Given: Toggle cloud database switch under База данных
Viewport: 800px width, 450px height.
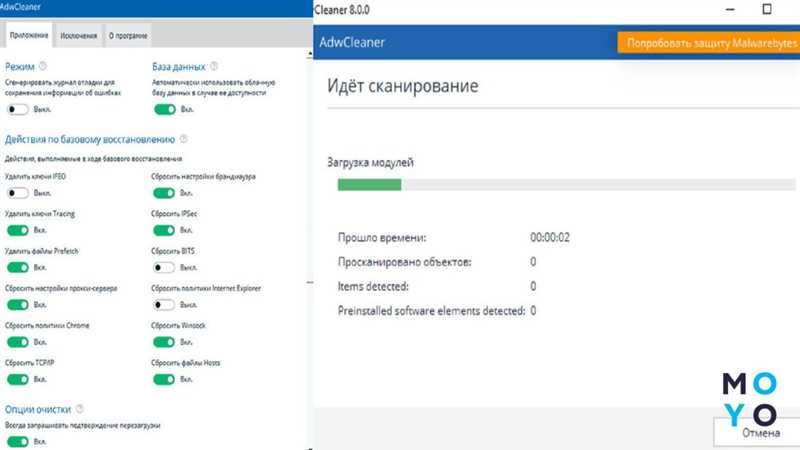Looking at the screenshot, I should point(164,109).
